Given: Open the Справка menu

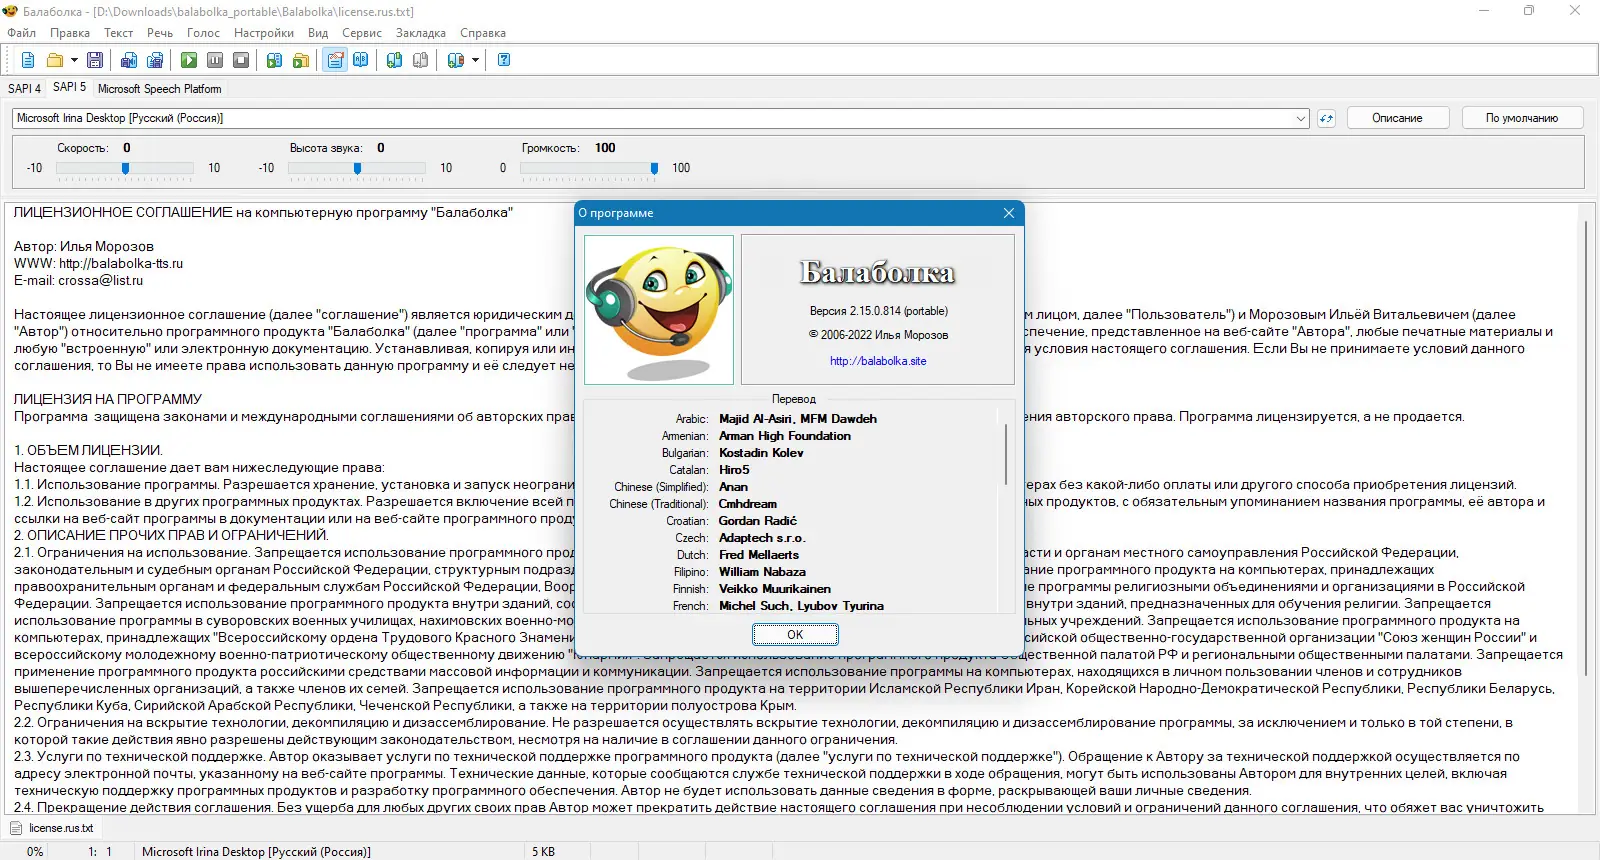Looking at the screenshot, I should (483, 33).
